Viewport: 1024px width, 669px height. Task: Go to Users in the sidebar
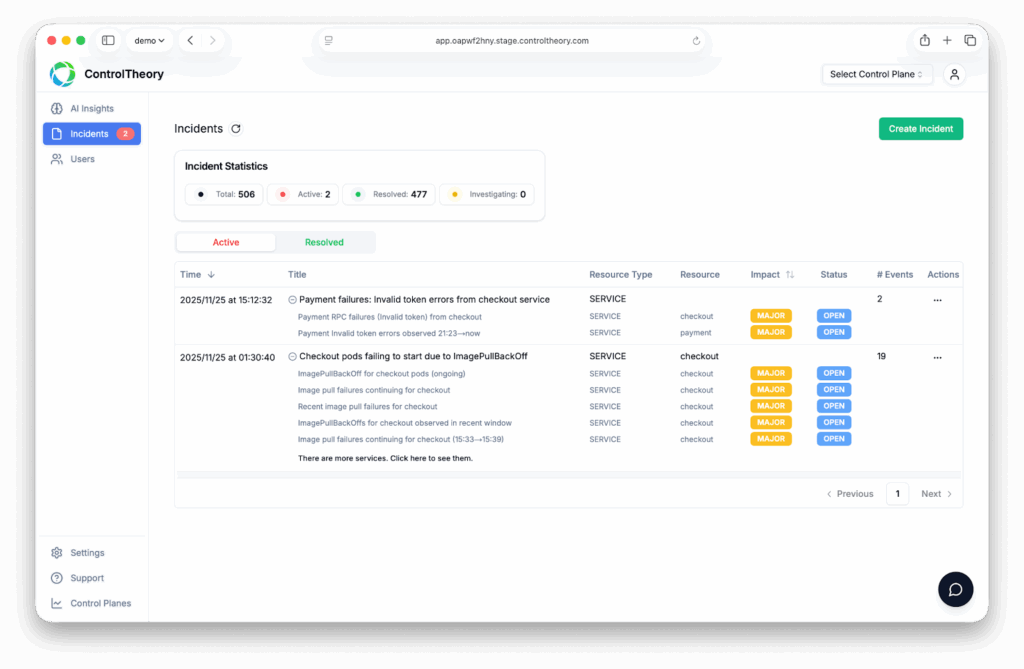[x=82, y=159]
